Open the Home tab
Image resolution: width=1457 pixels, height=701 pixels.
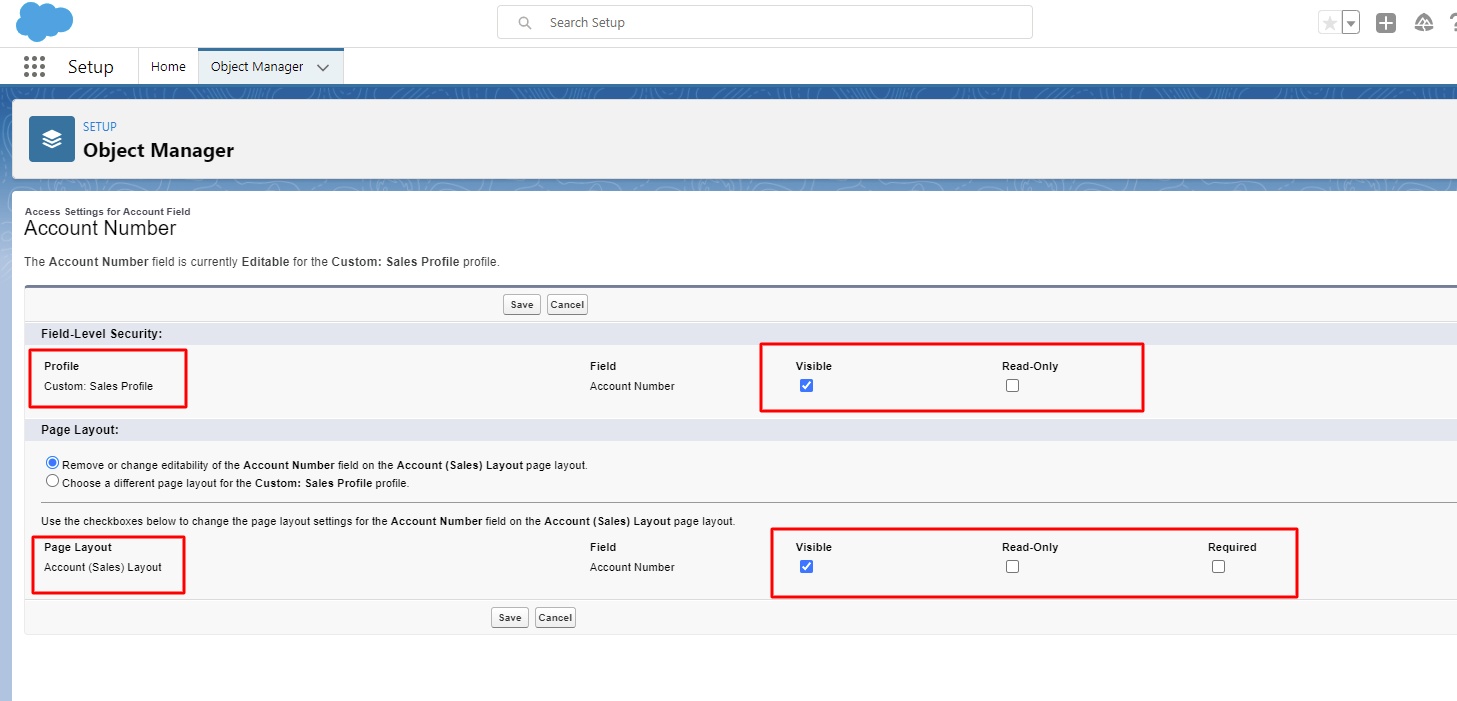pyautogui.click(x=168, y=67)
